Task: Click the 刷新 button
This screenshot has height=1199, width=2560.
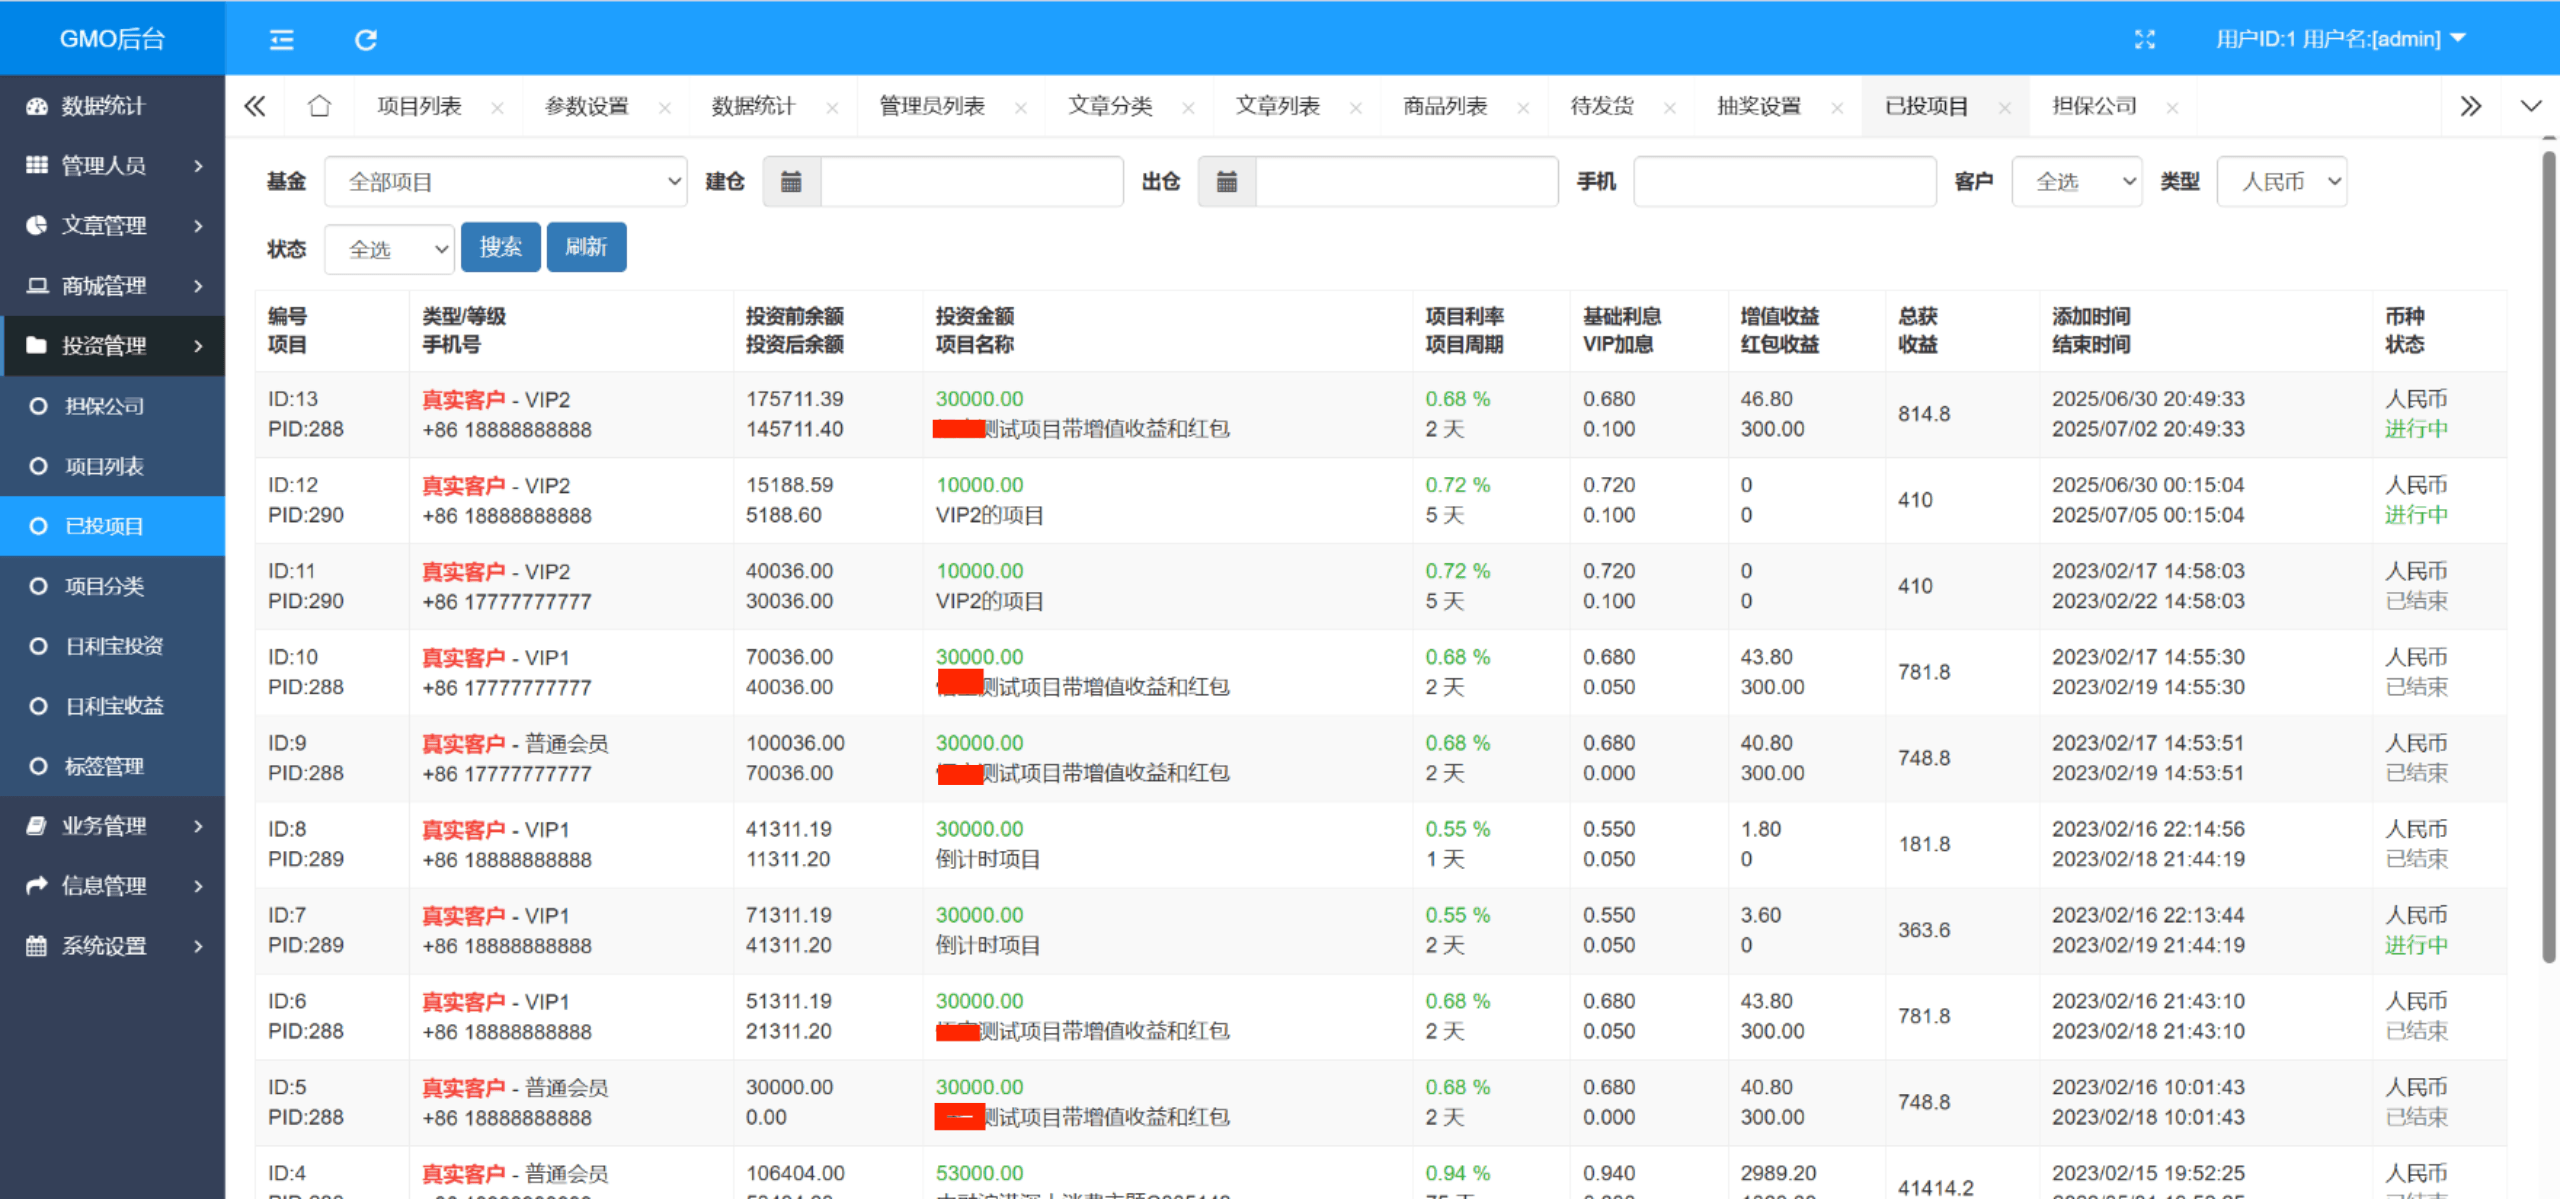Action: (x=586, y=247)
